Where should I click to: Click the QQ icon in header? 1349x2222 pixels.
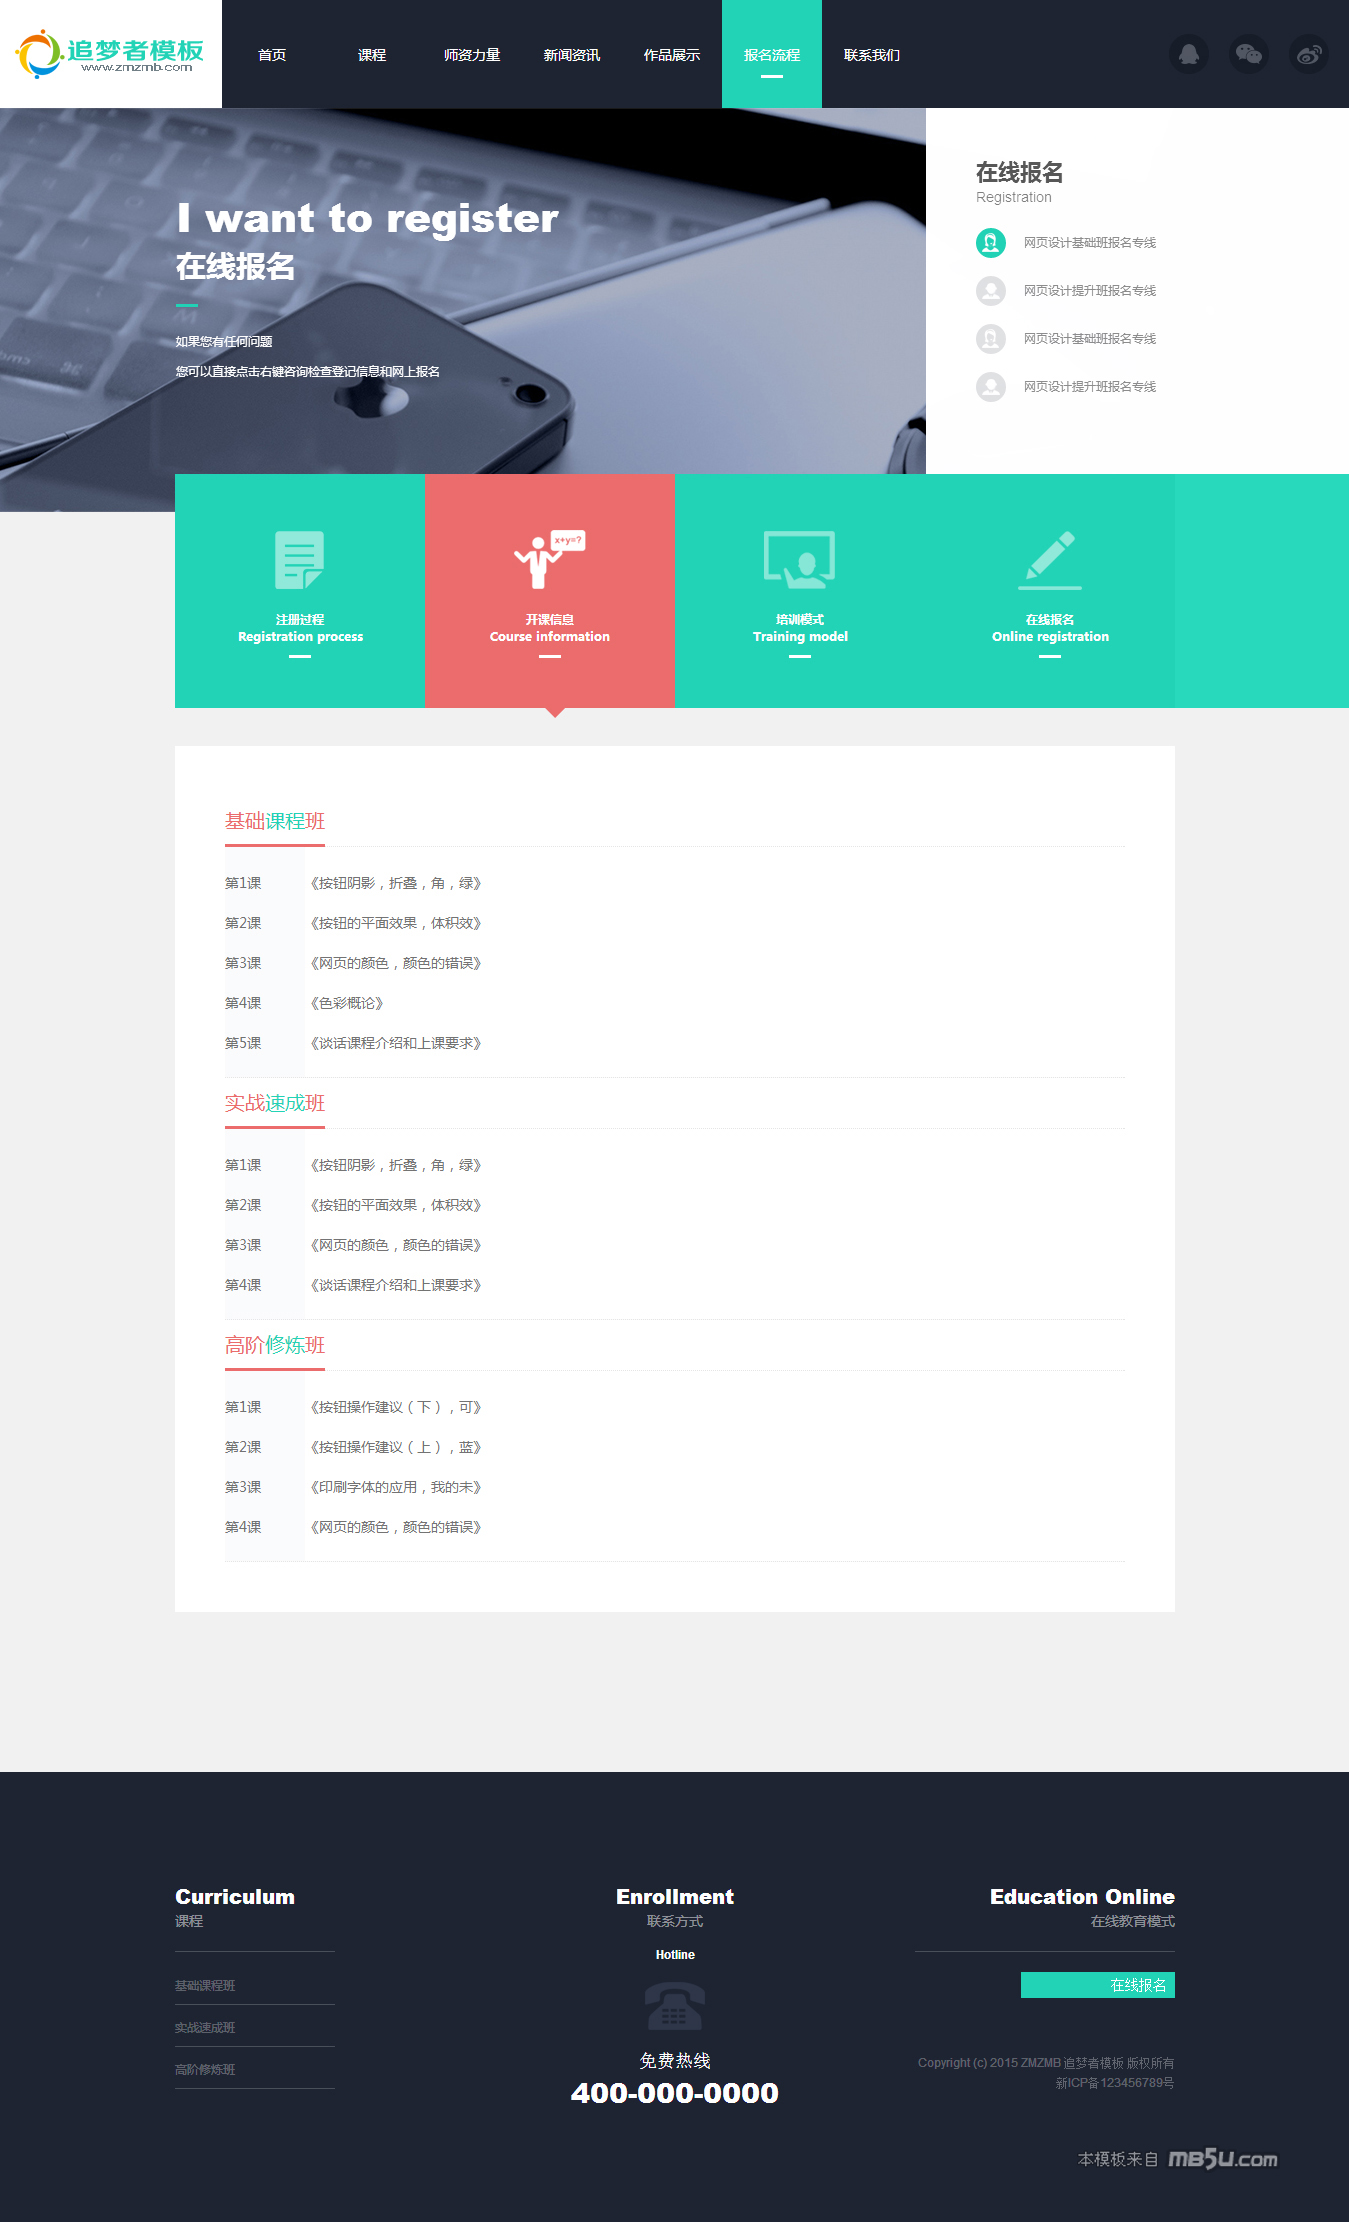click(1188, 54)
